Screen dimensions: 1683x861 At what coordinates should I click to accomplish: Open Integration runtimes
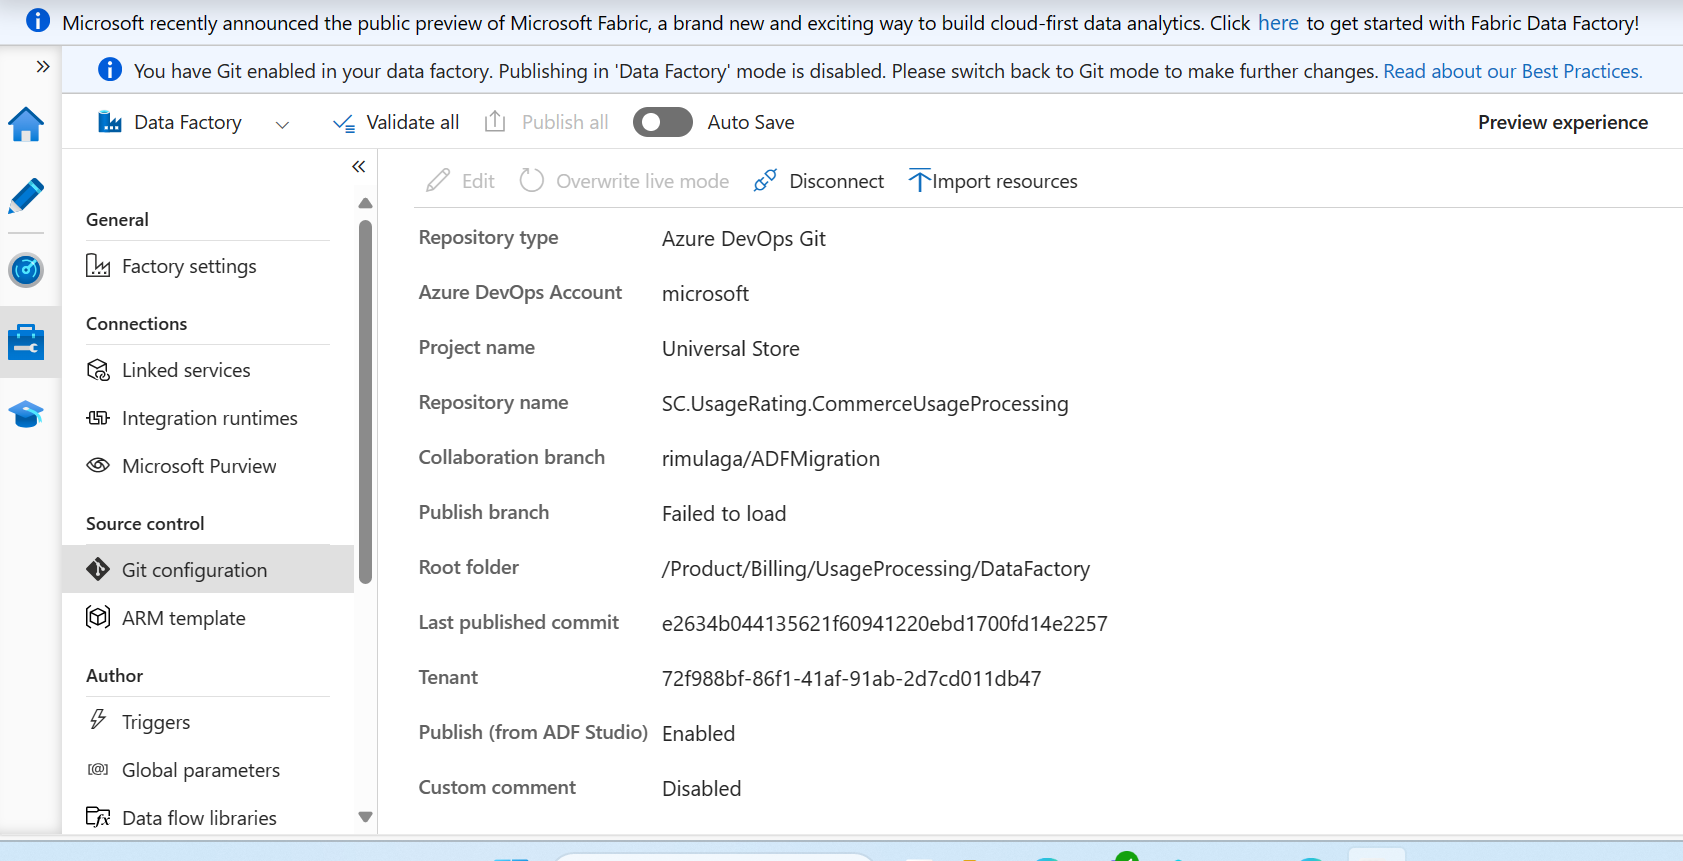point(208,418)
